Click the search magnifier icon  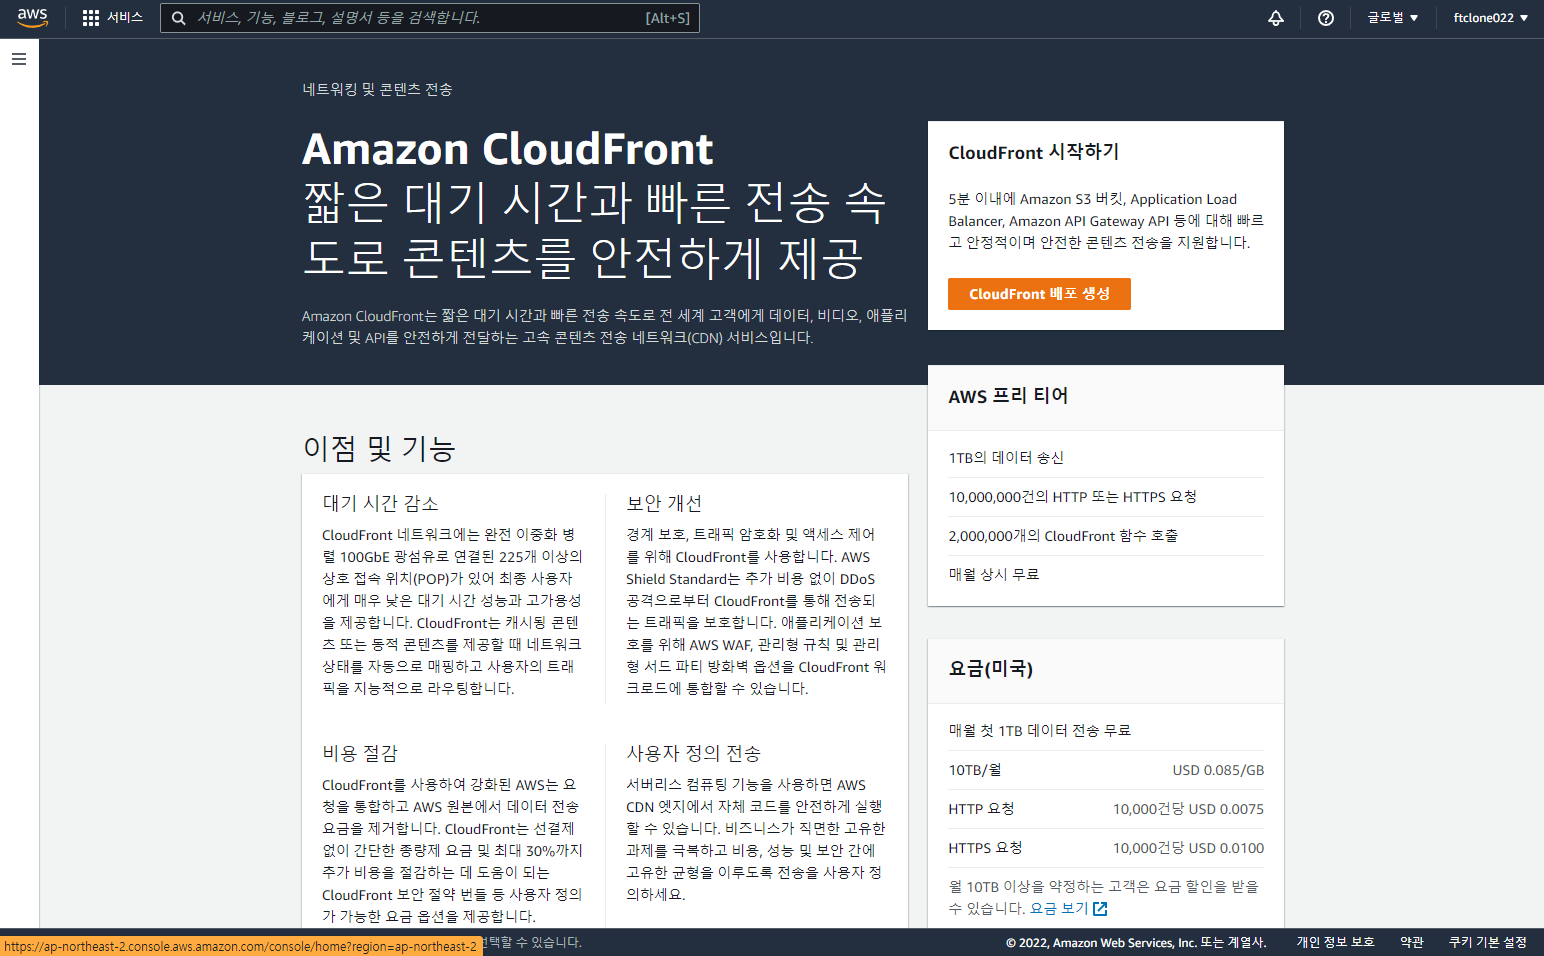(x=178, y=18)
